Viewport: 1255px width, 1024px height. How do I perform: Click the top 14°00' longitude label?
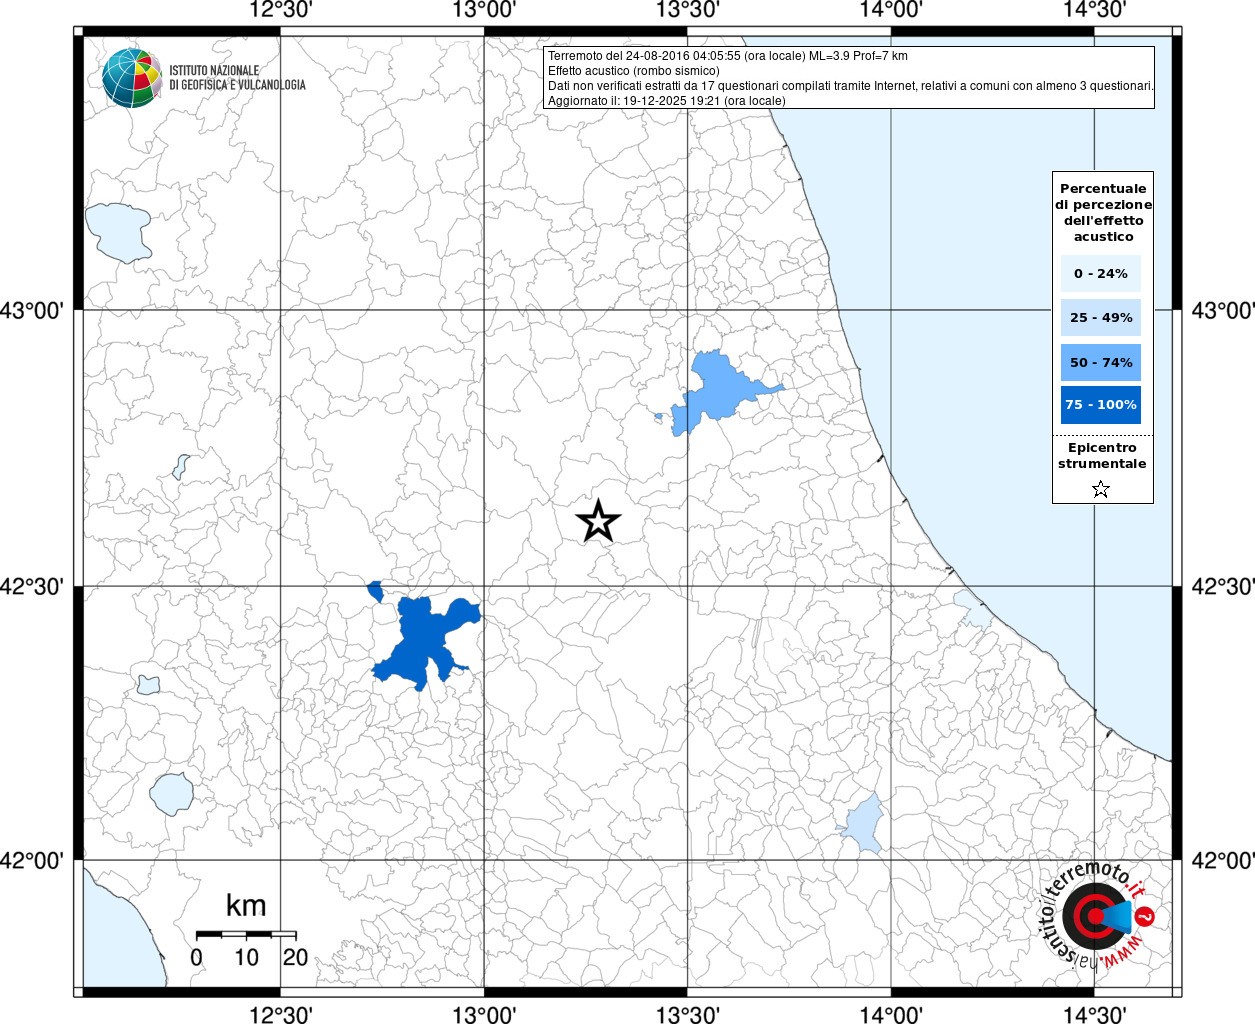[x=891, y=10]
